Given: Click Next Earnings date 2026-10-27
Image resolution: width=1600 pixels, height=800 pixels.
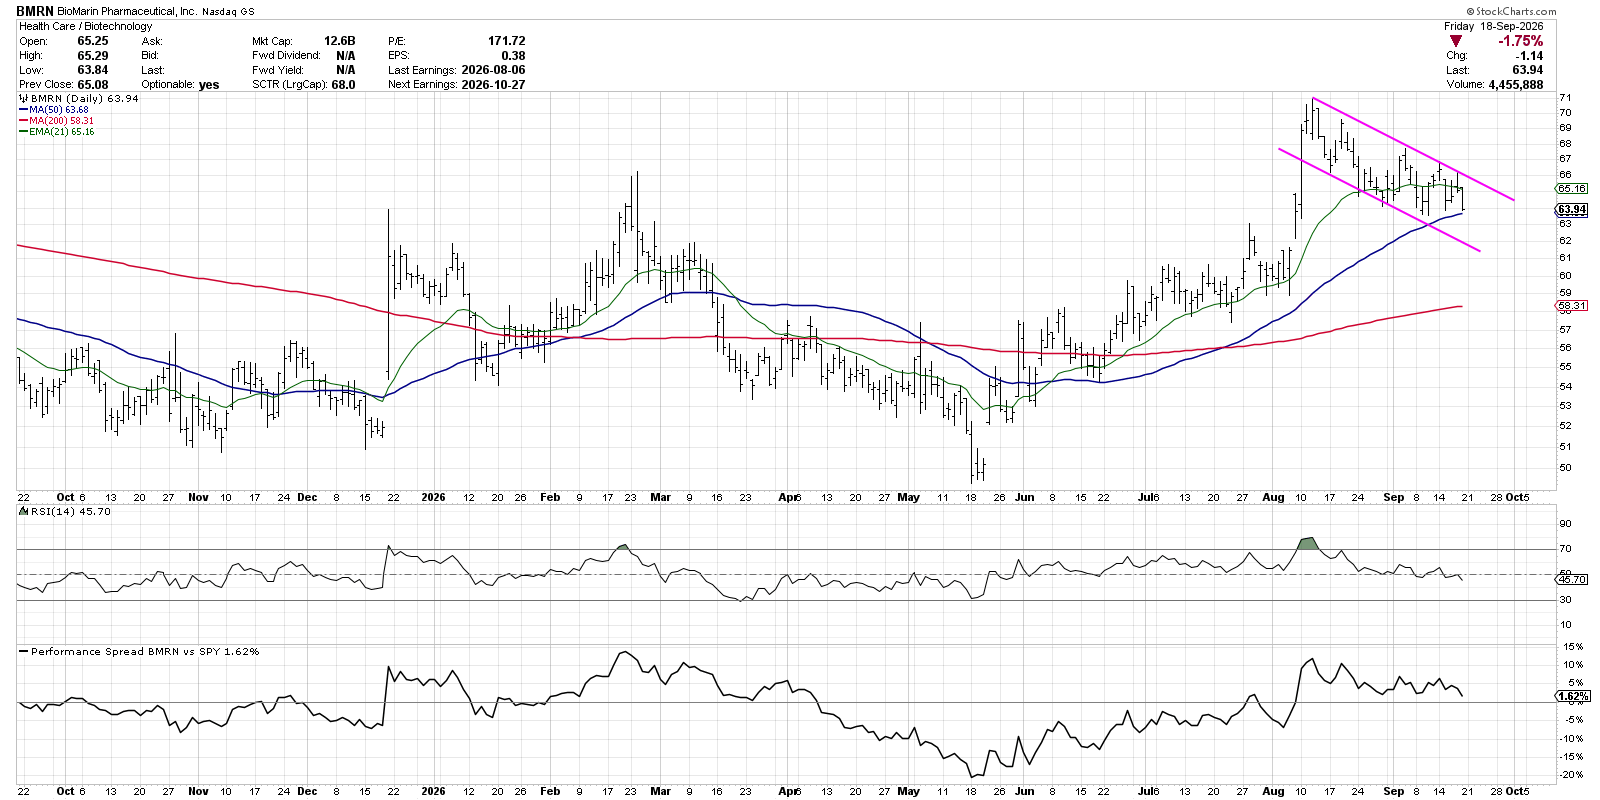Looking at the screenshot, I should pos(493,85).
